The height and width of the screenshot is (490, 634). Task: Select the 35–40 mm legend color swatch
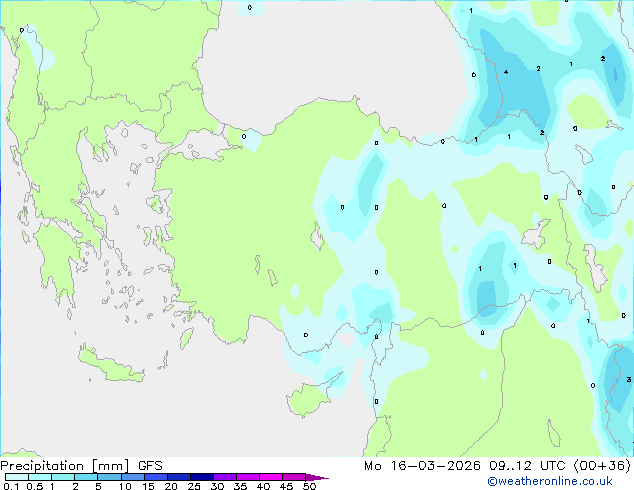(x=247, y=477)
